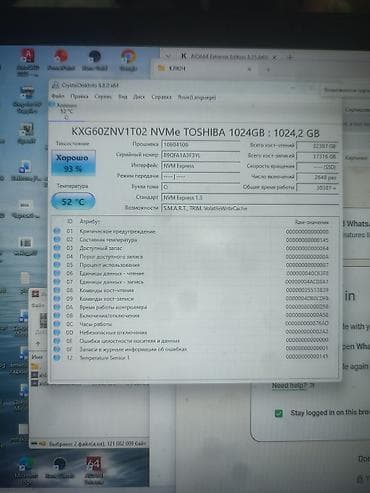
Task: Select the Хорошо 52 °C drive tab
Action: tap(66, 111)
